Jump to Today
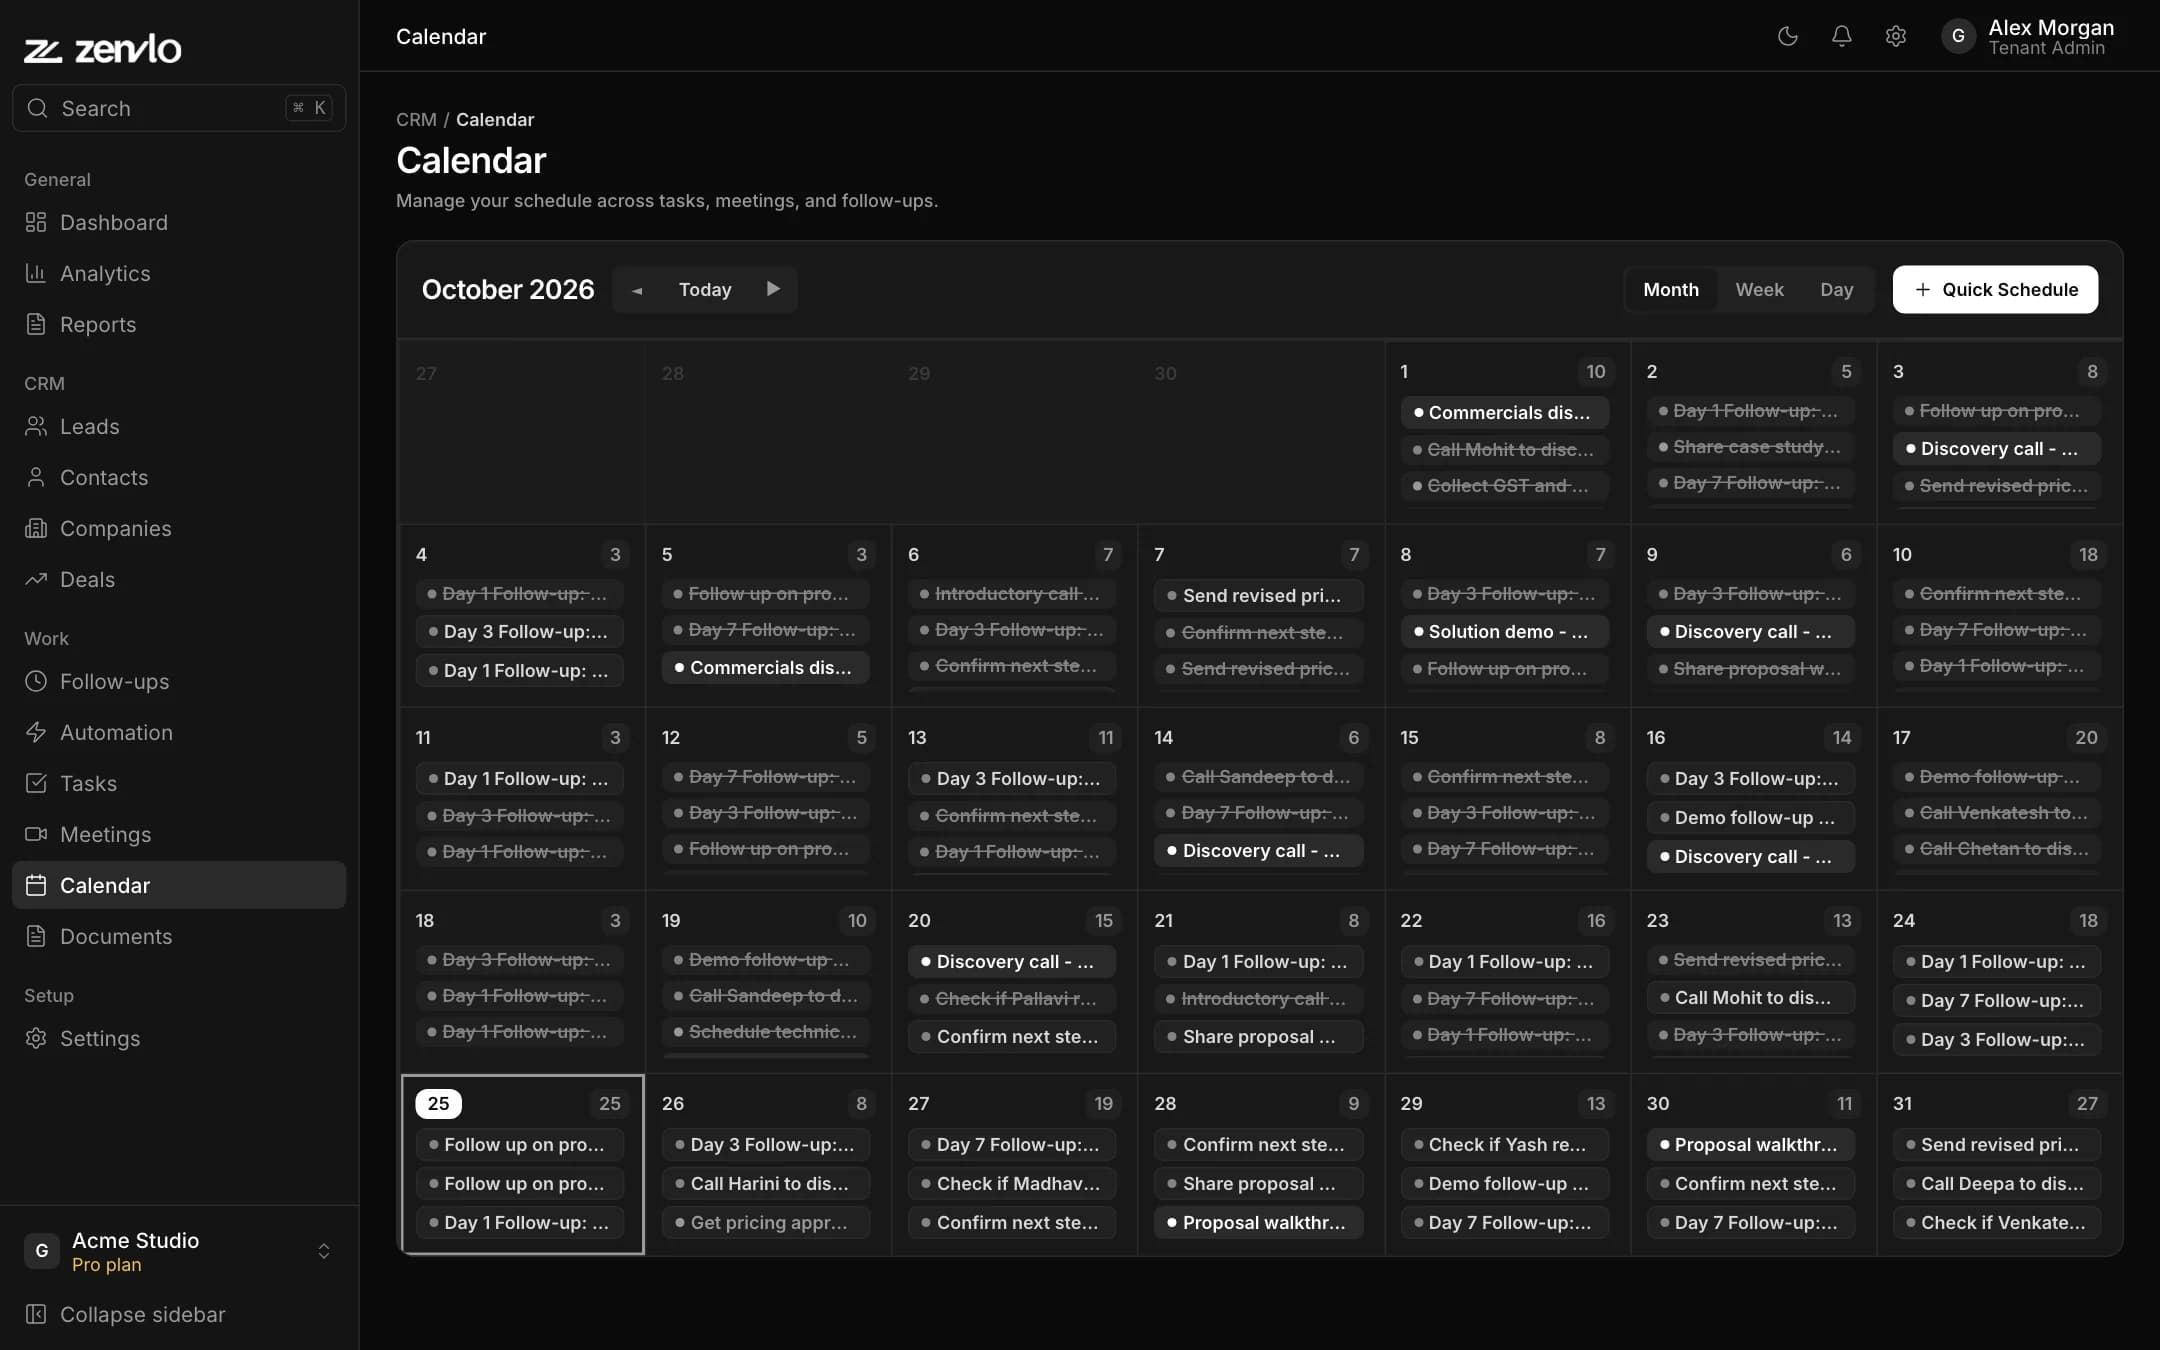The image size is (2160, 1350). (x=705, y=289)
